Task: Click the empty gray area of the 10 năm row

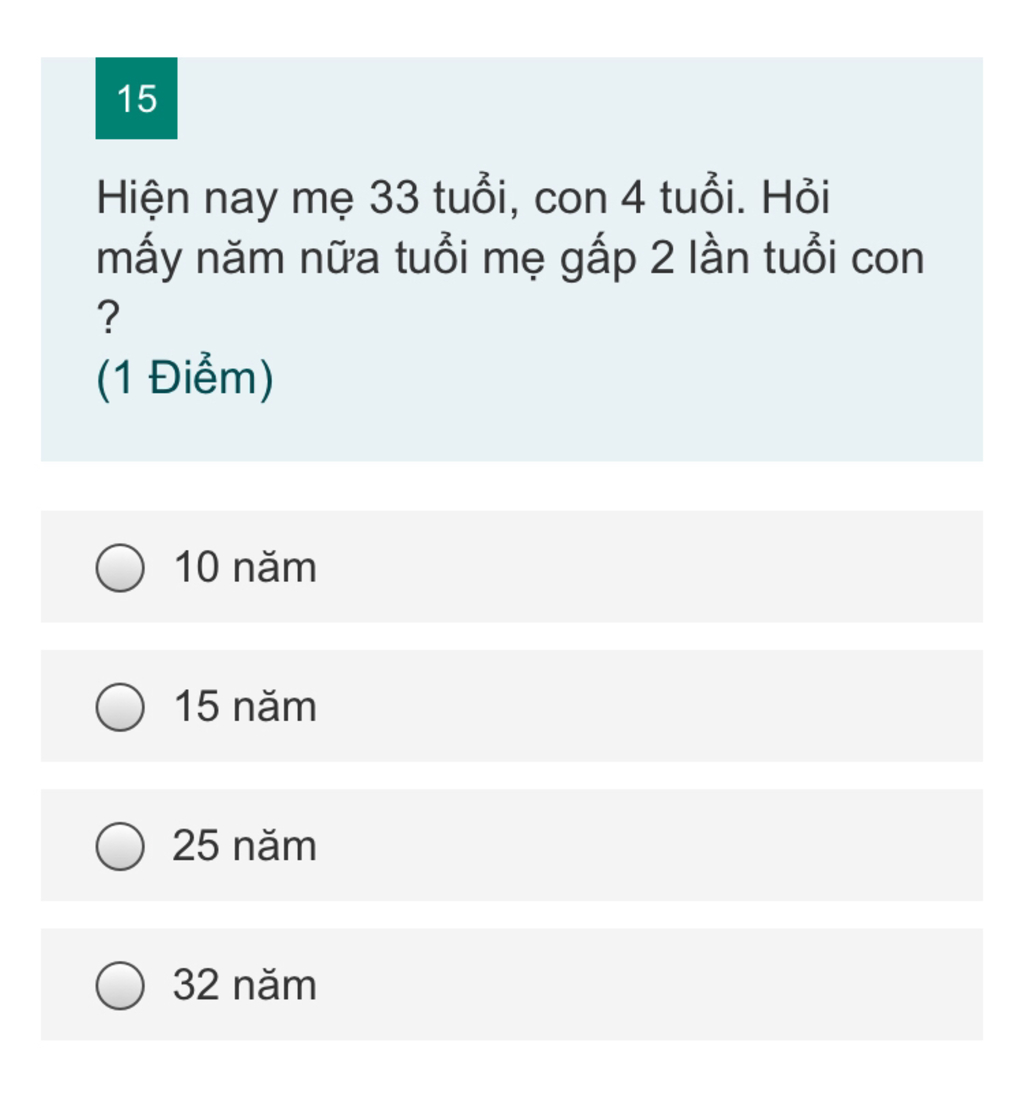Action: (650, 566)
